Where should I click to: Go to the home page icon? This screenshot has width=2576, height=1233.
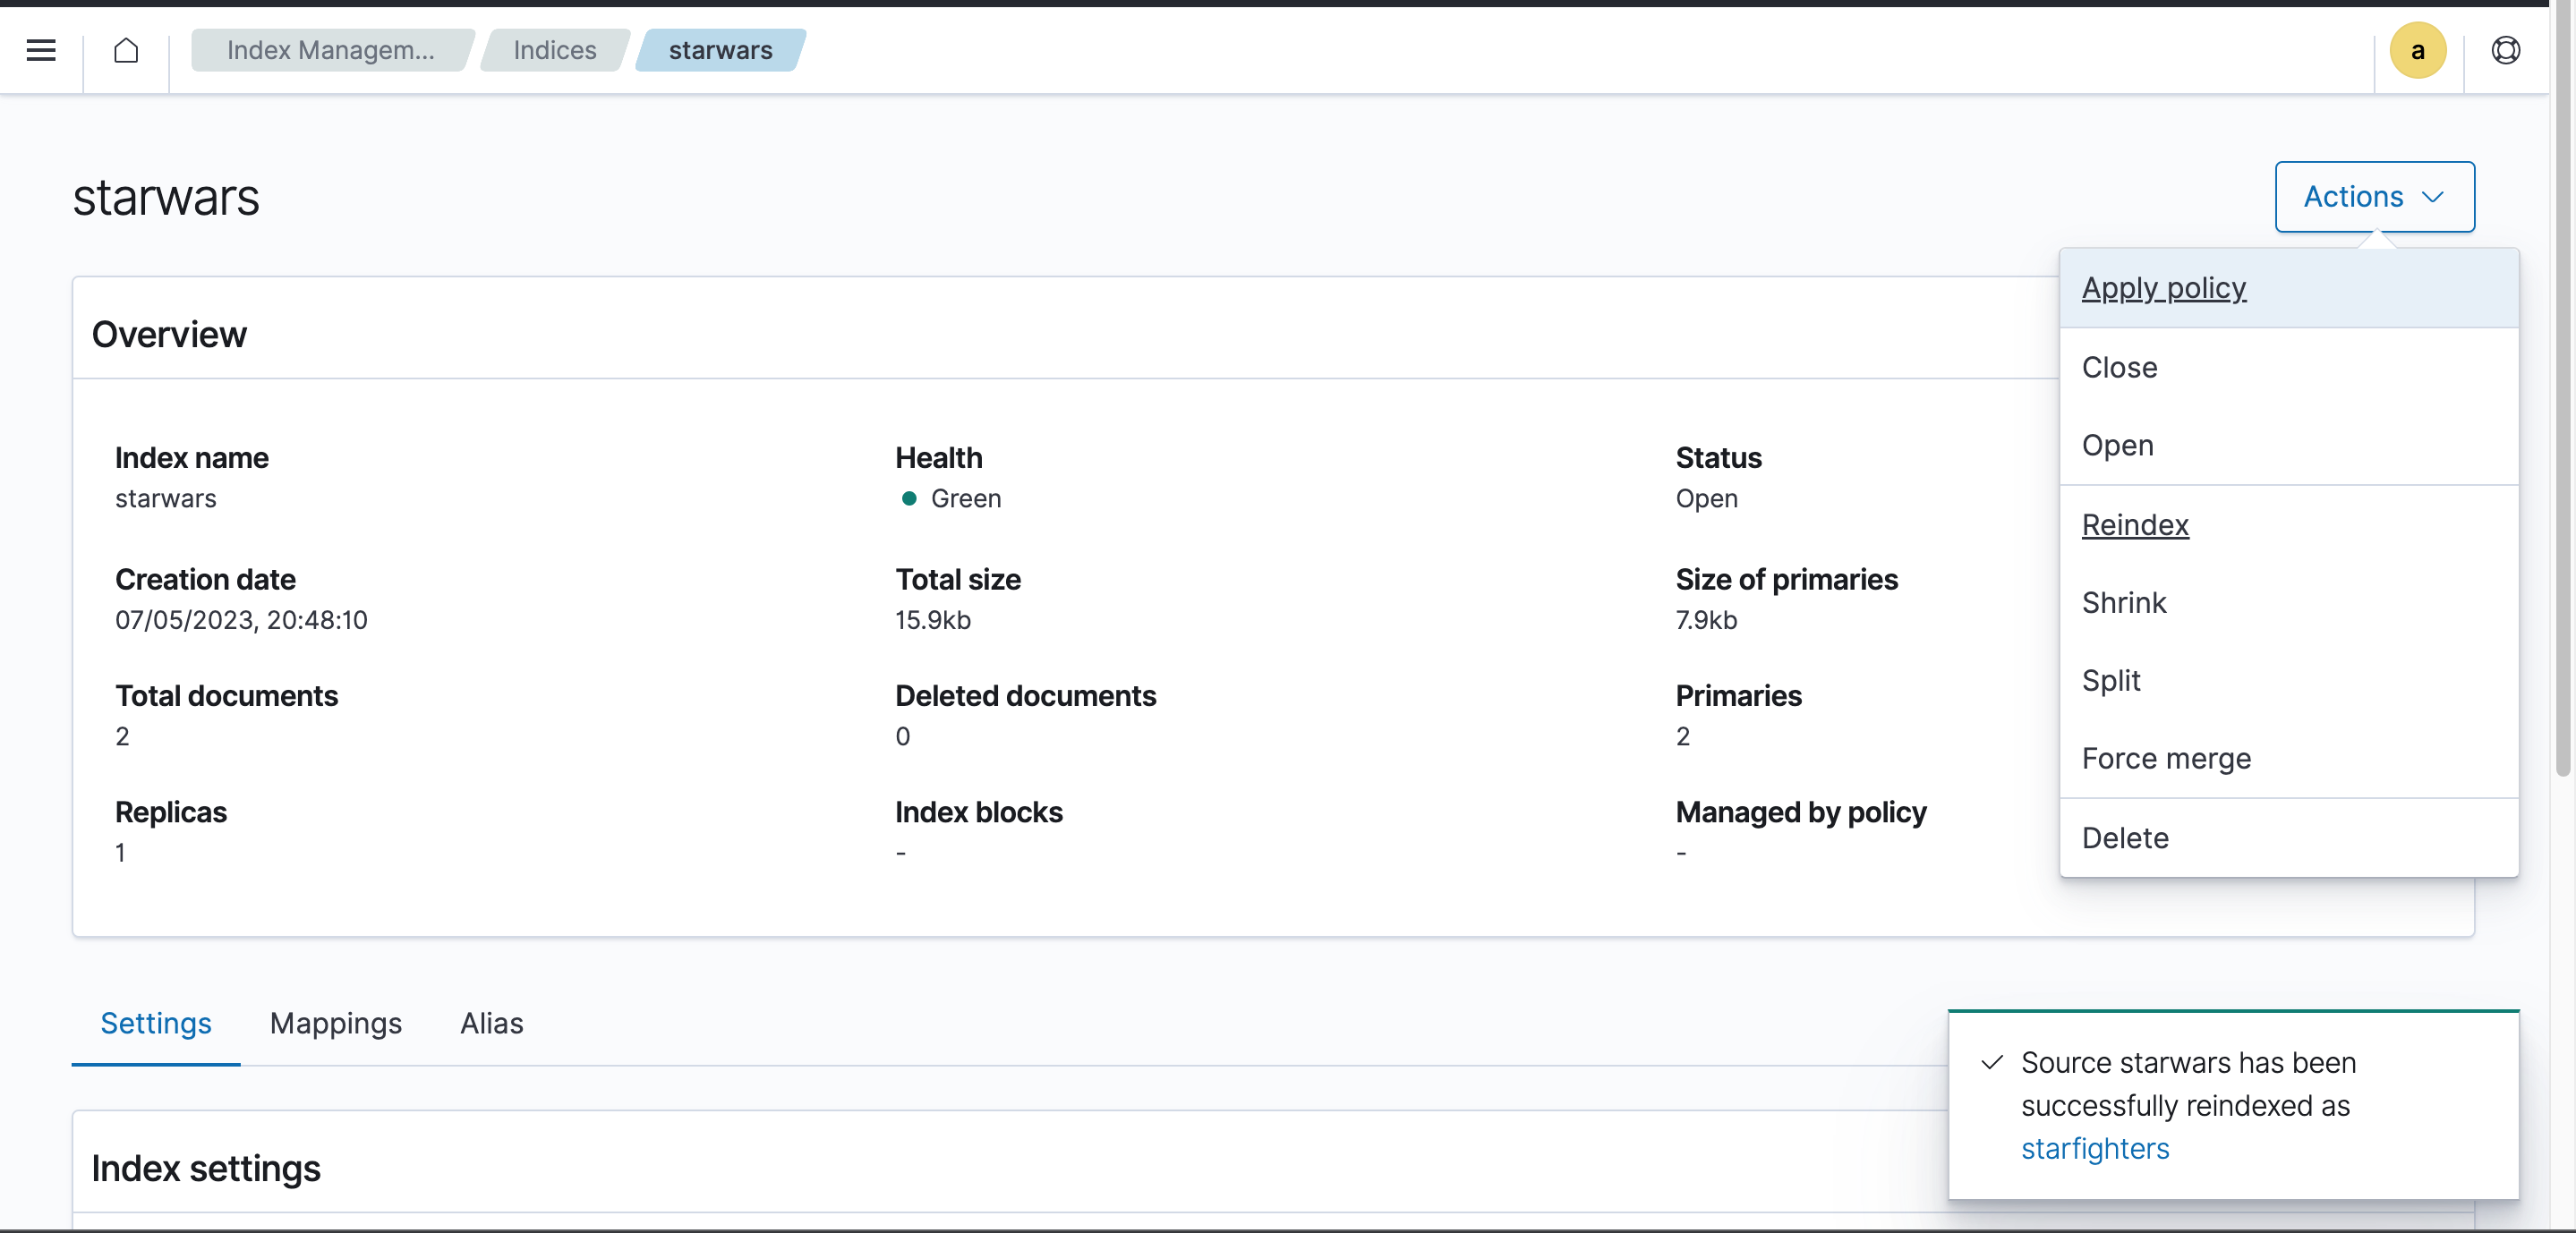pos(126,50)
